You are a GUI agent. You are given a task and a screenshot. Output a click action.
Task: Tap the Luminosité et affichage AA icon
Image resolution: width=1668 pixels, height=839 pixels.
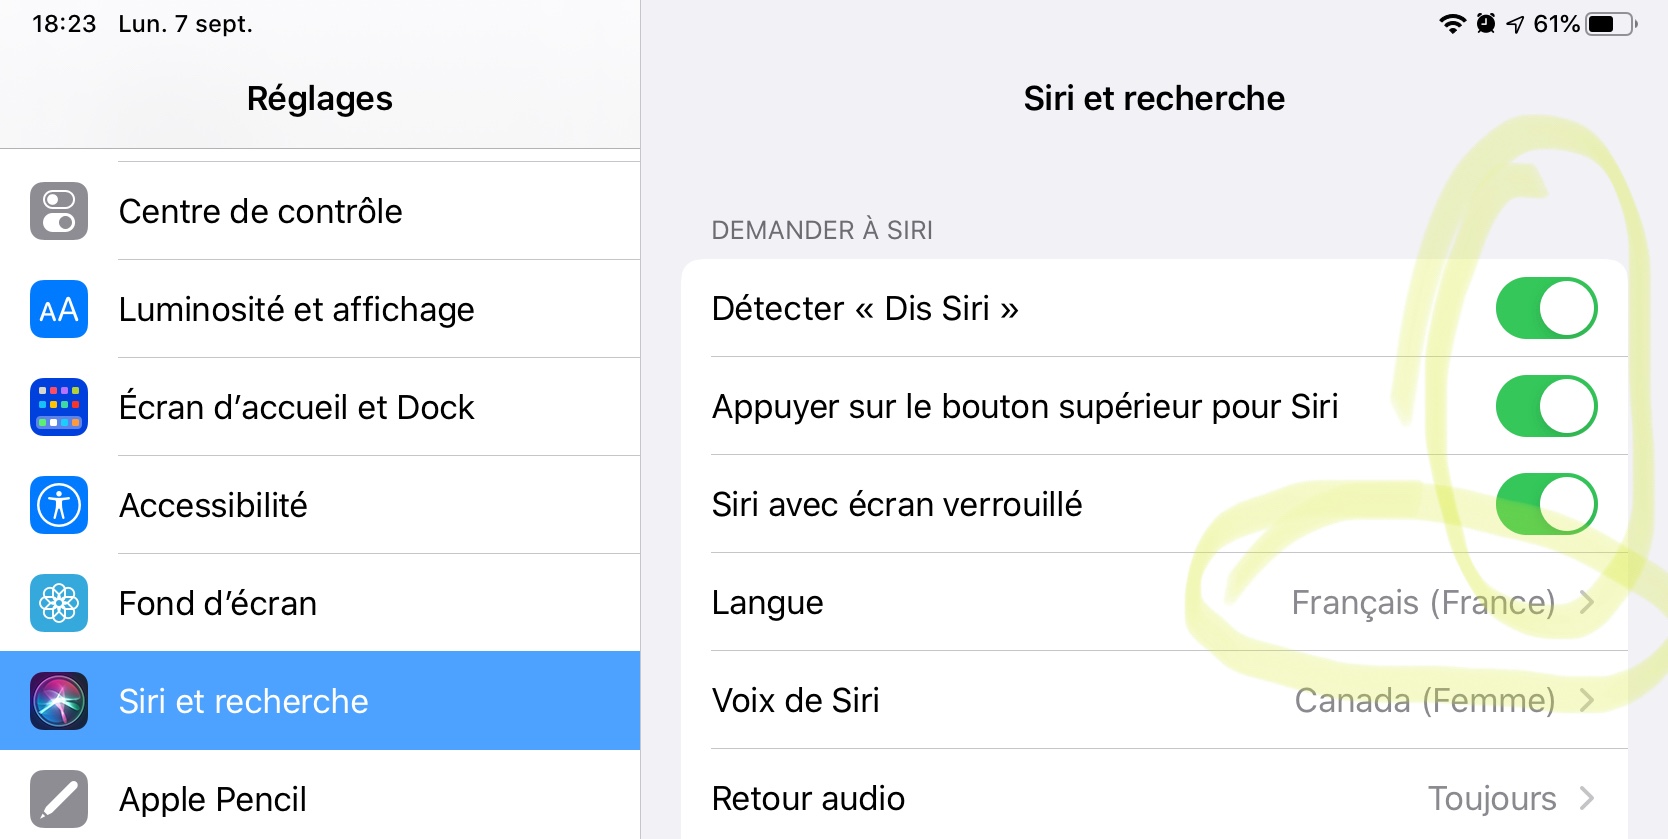(x=59, y=309)
